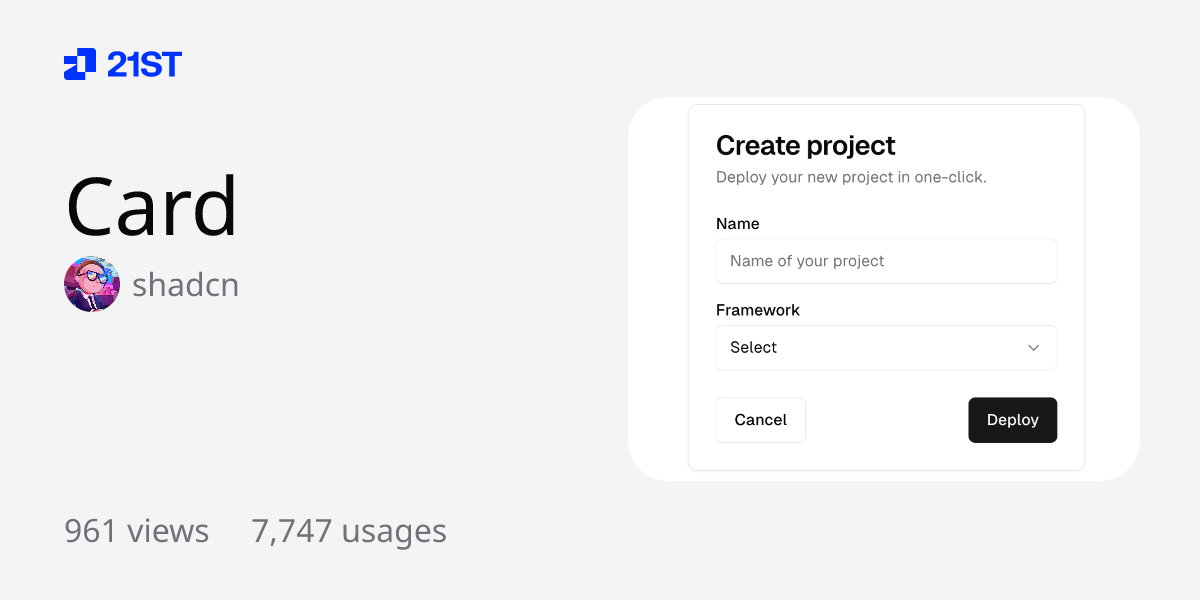The image size is (1200, 600).
Task: Click the chevron icon on the Framework select
Action: [1034, 347]
